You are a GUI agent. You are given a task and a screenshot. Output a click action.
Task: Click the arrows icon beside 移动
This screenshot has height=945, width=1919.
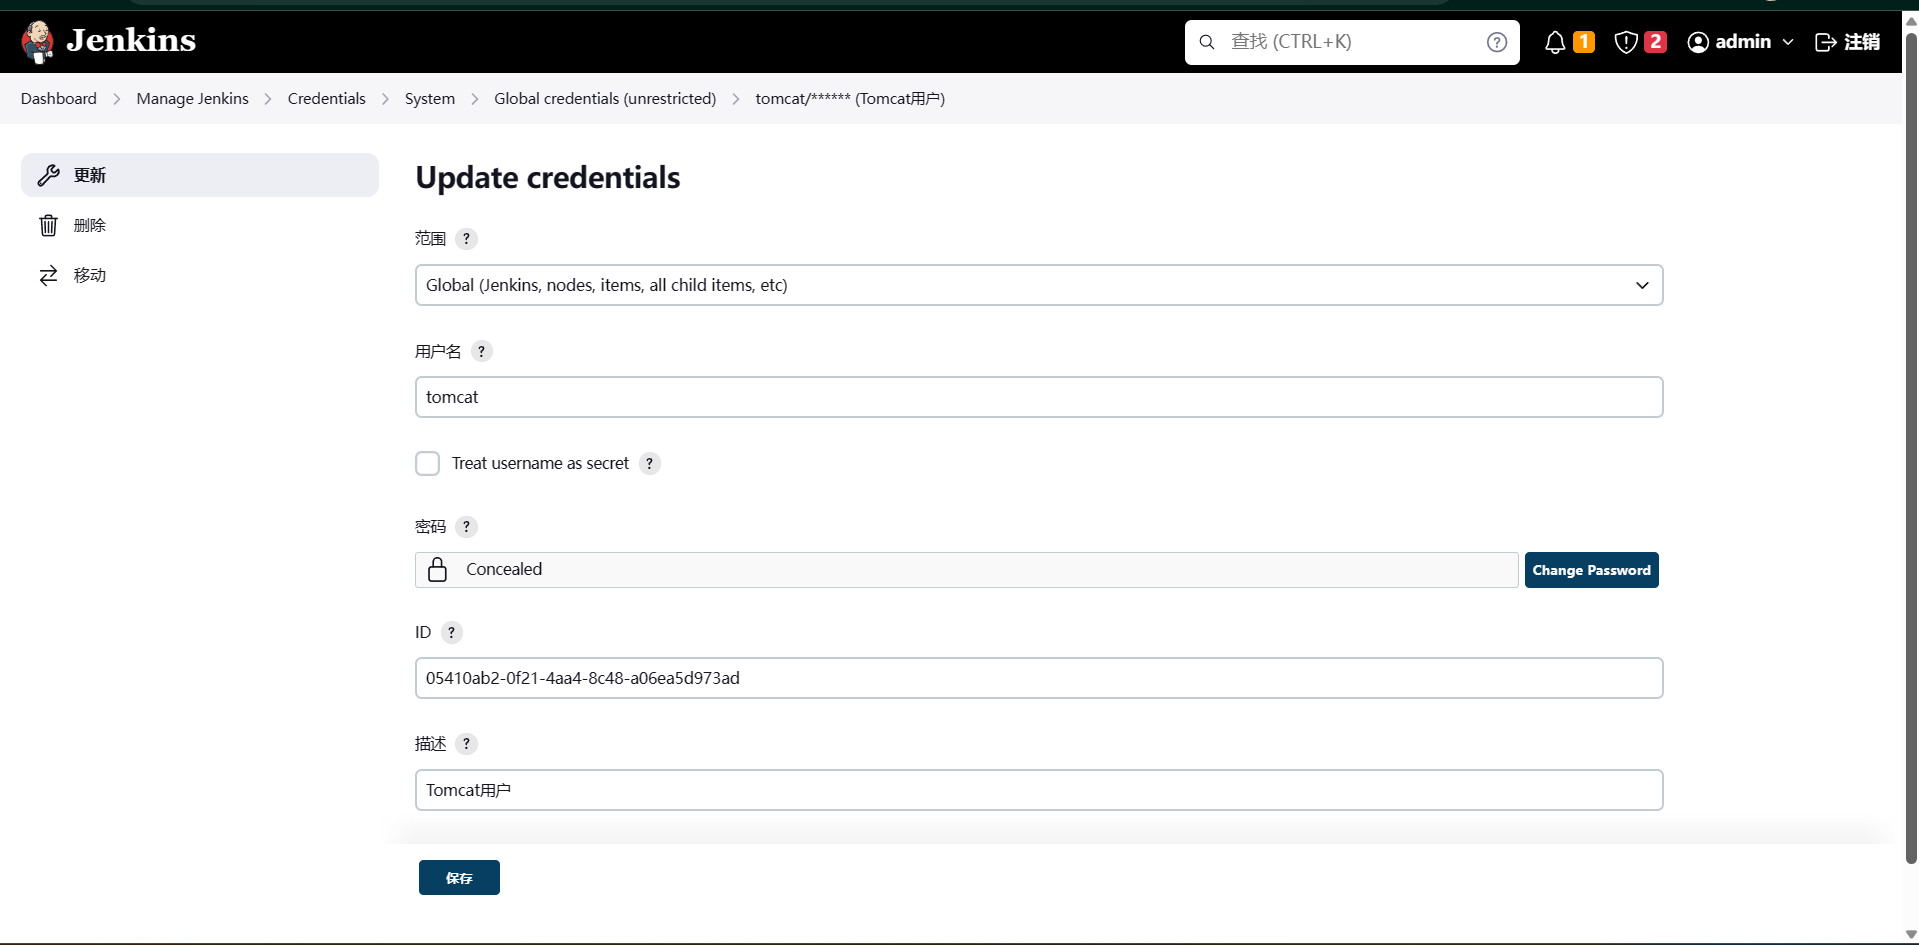48,275
